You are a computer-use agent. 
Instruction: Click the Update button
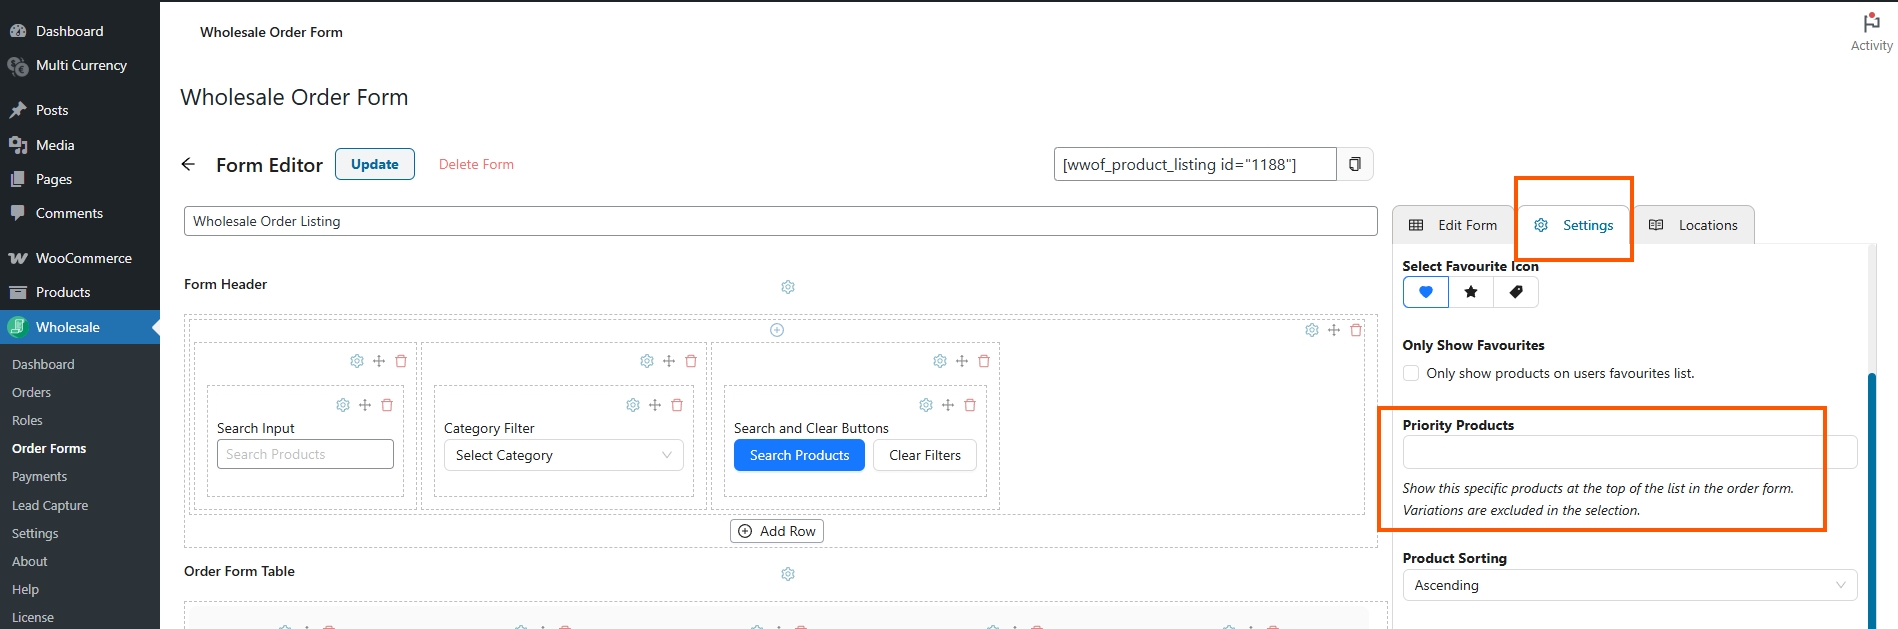click(x=375, y=164)
